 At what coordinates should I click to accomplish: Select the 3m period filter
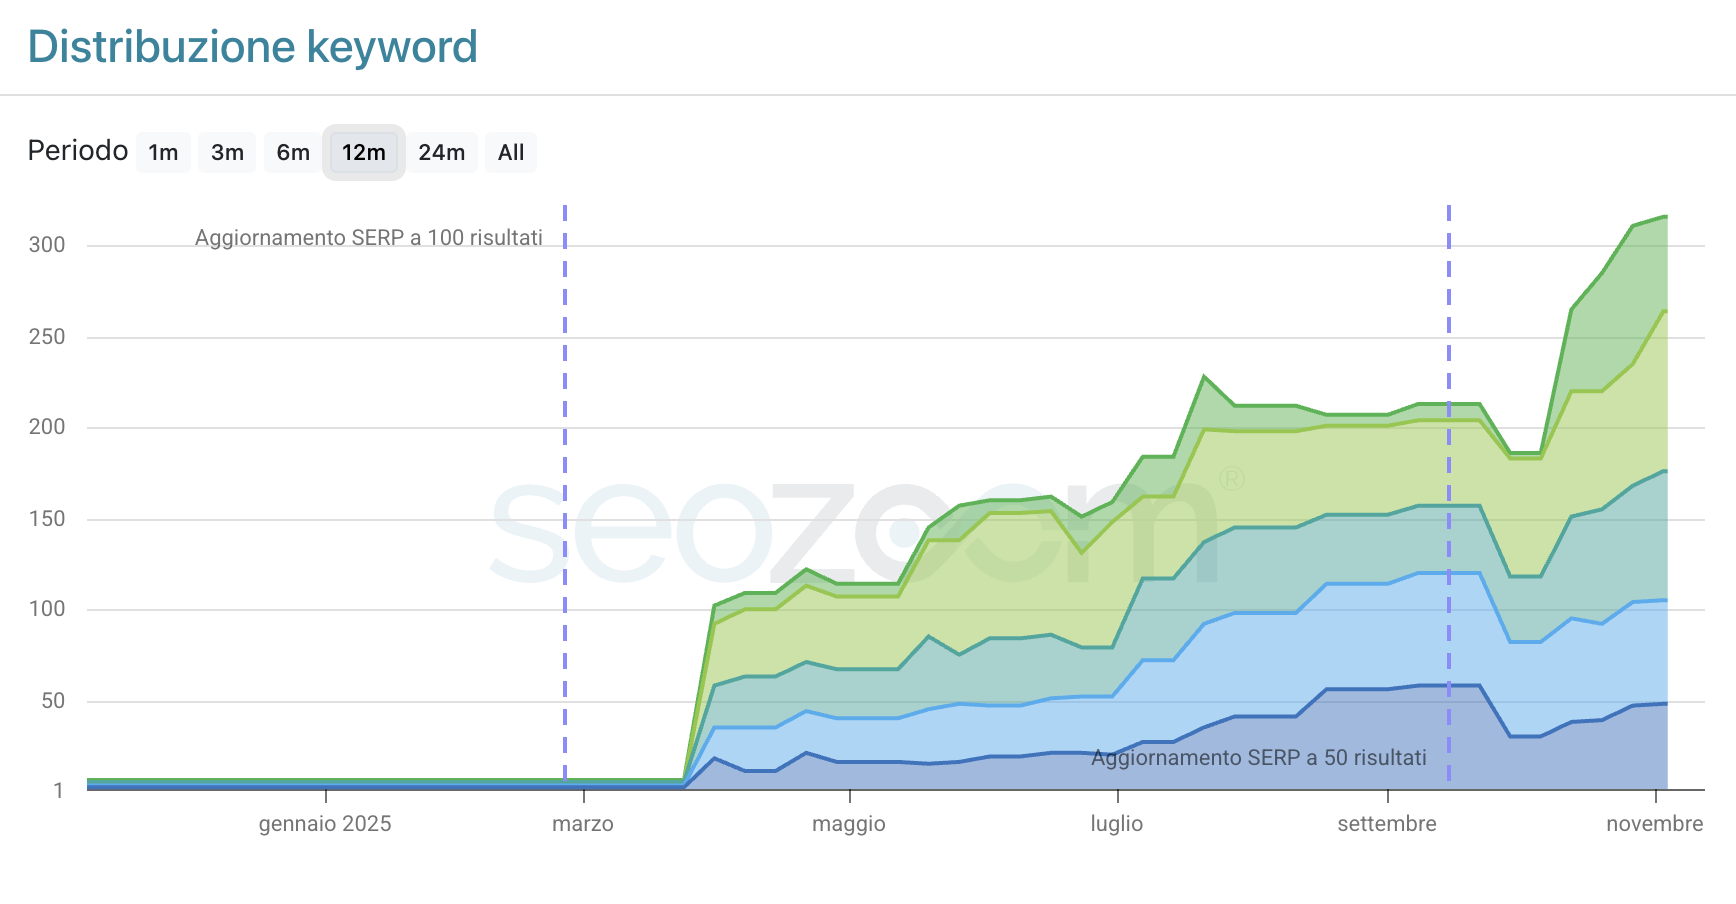tap(227, 152)
